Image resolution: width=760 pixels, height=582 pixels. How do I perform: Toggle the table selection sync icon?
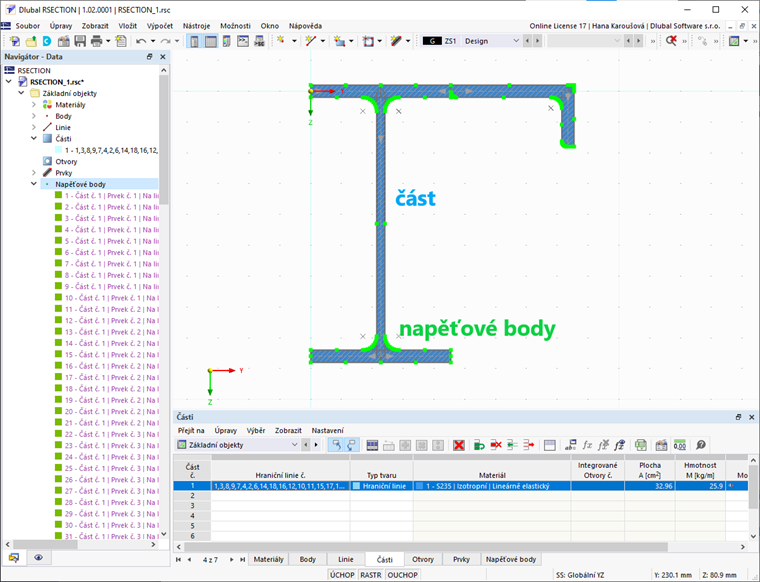[x=335, y=445]
